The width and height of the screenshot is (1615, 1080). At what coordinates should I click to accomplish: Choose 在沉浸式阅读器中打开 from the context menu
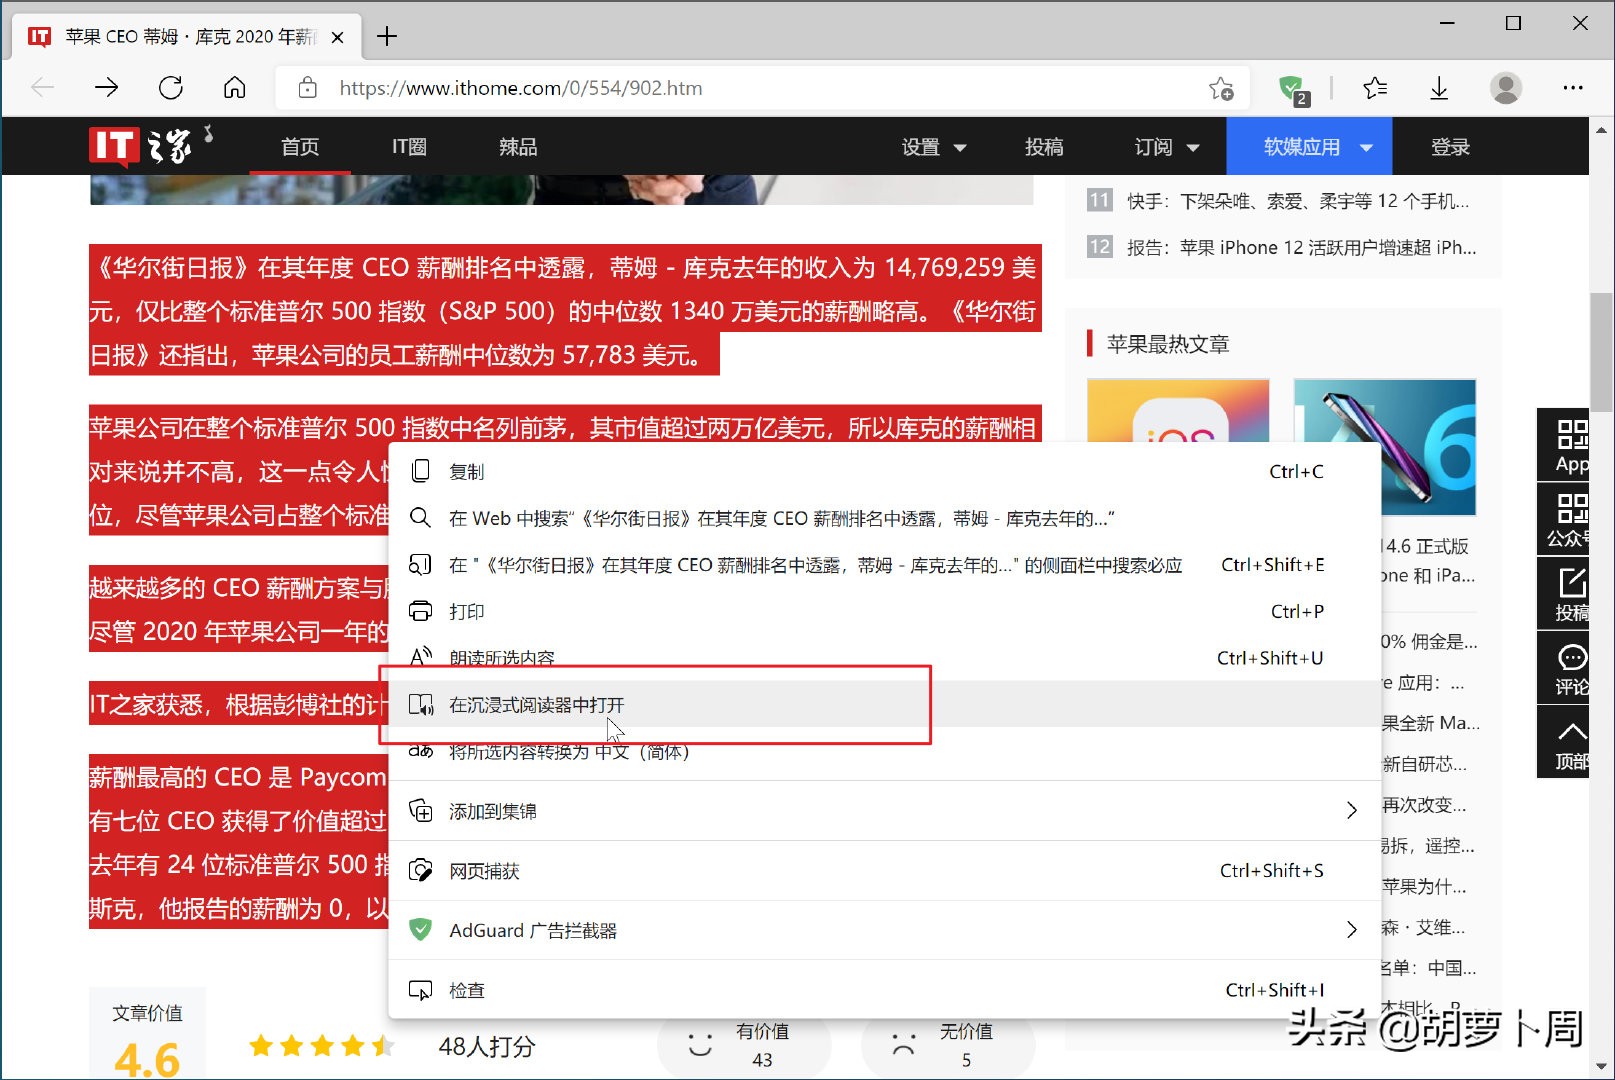click(x=536, y=704)
